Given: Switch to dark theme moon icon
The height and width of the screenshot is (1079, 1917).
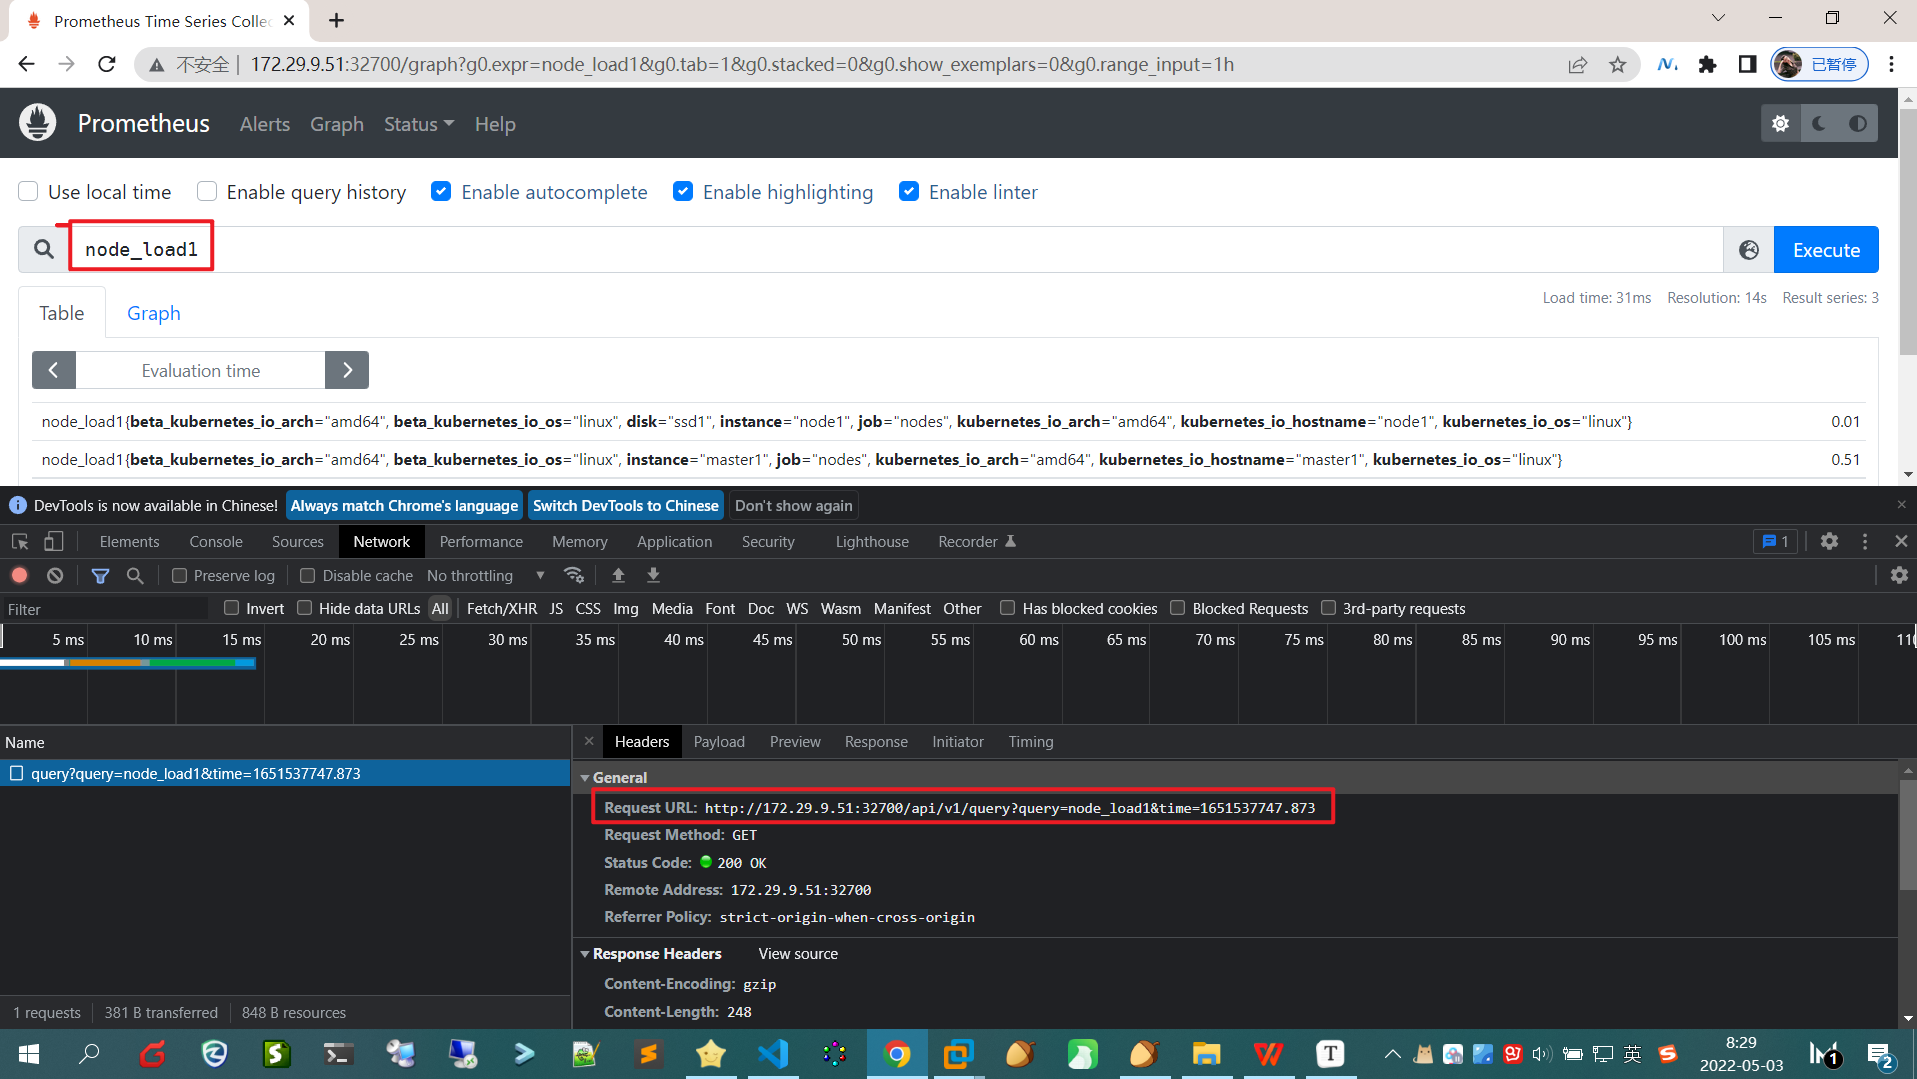Looking at the screenshot, I should click(x=1819, y=123).
